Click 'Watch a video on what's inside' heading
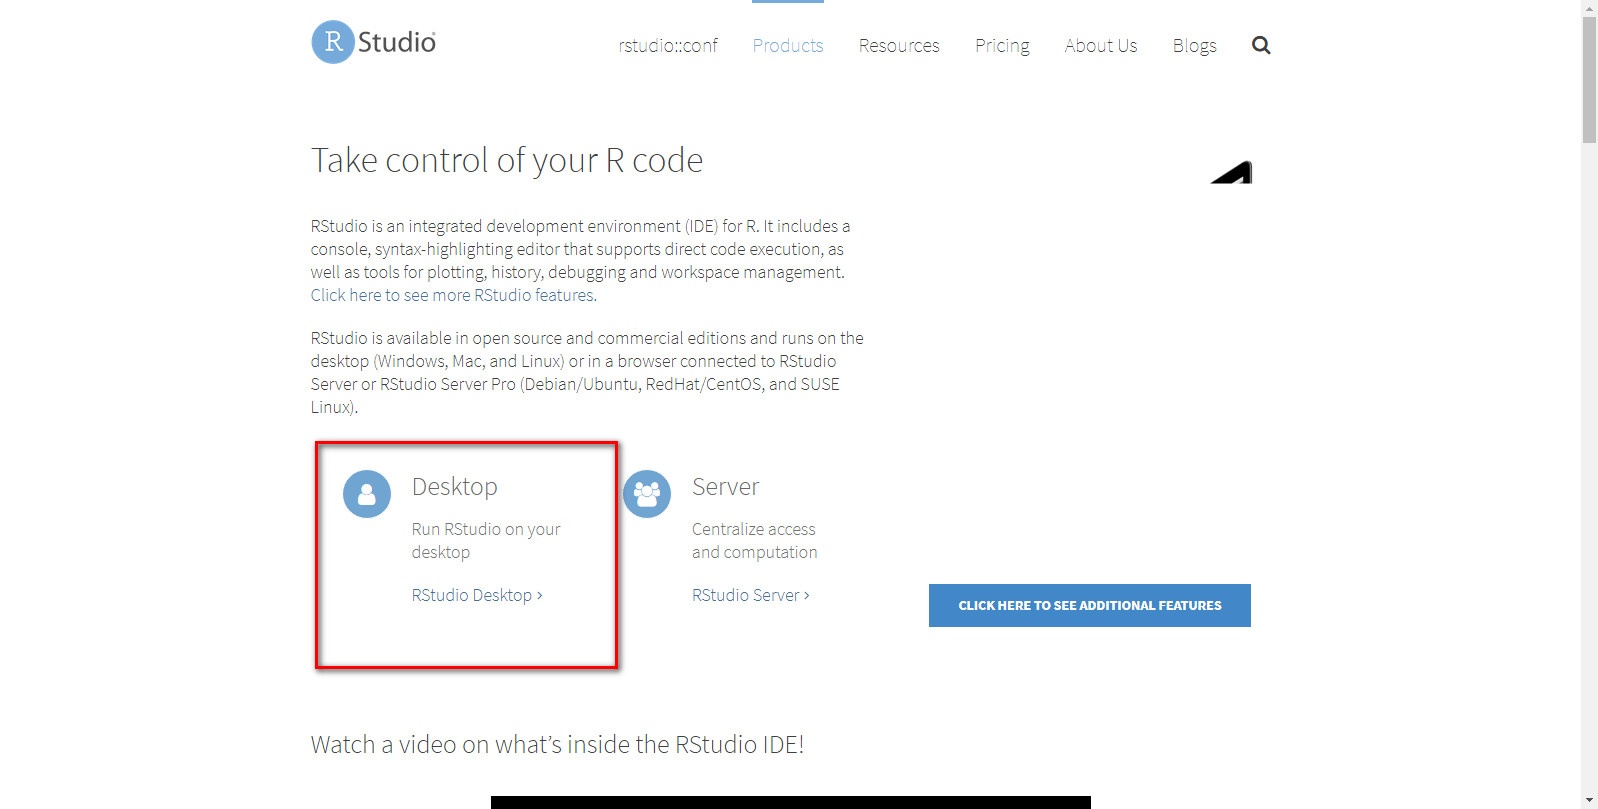Image resolution: width=1598 pixels, height=809 pixels. tap(557, 744)
